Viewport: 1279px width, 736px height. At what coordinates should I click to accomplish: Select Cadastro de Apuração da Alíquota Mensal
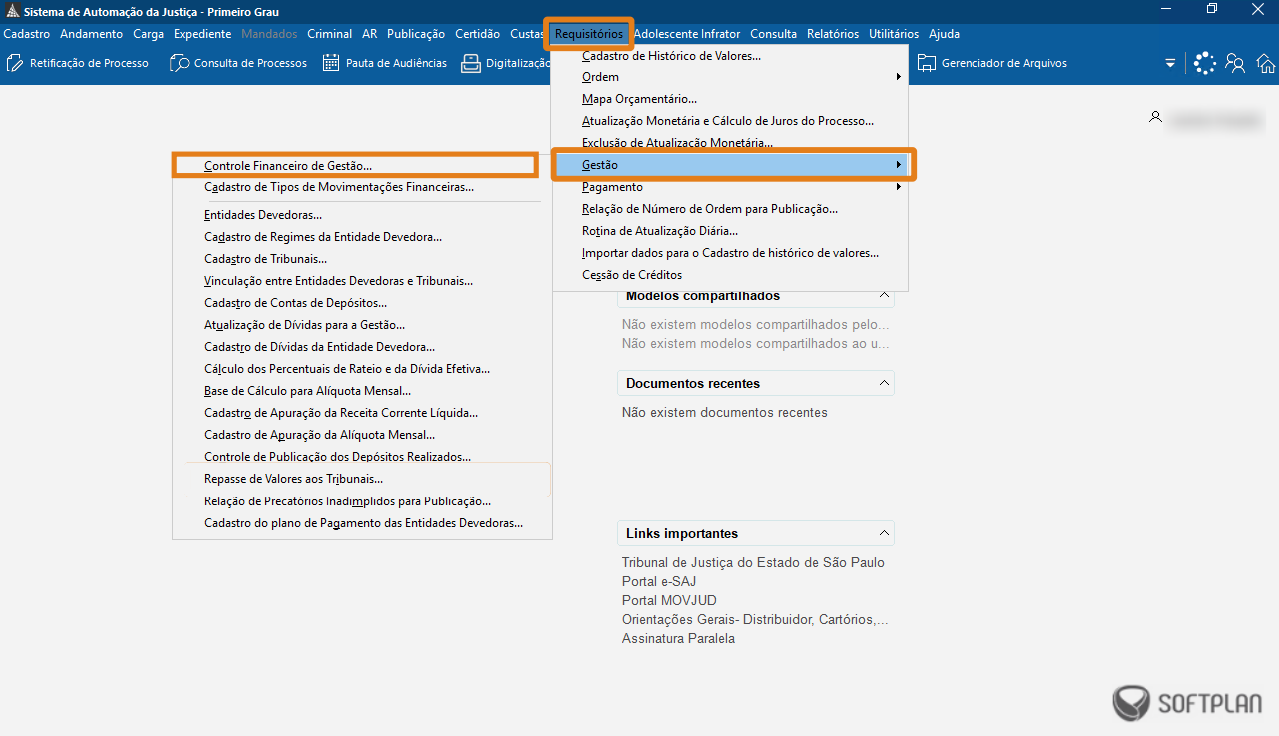point(362,435)
